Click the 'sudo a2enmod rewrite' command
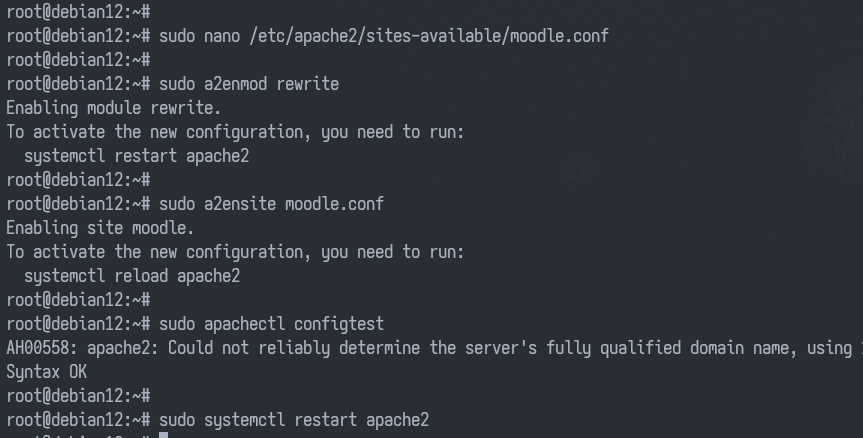863x438 pixels. [249, 84]
